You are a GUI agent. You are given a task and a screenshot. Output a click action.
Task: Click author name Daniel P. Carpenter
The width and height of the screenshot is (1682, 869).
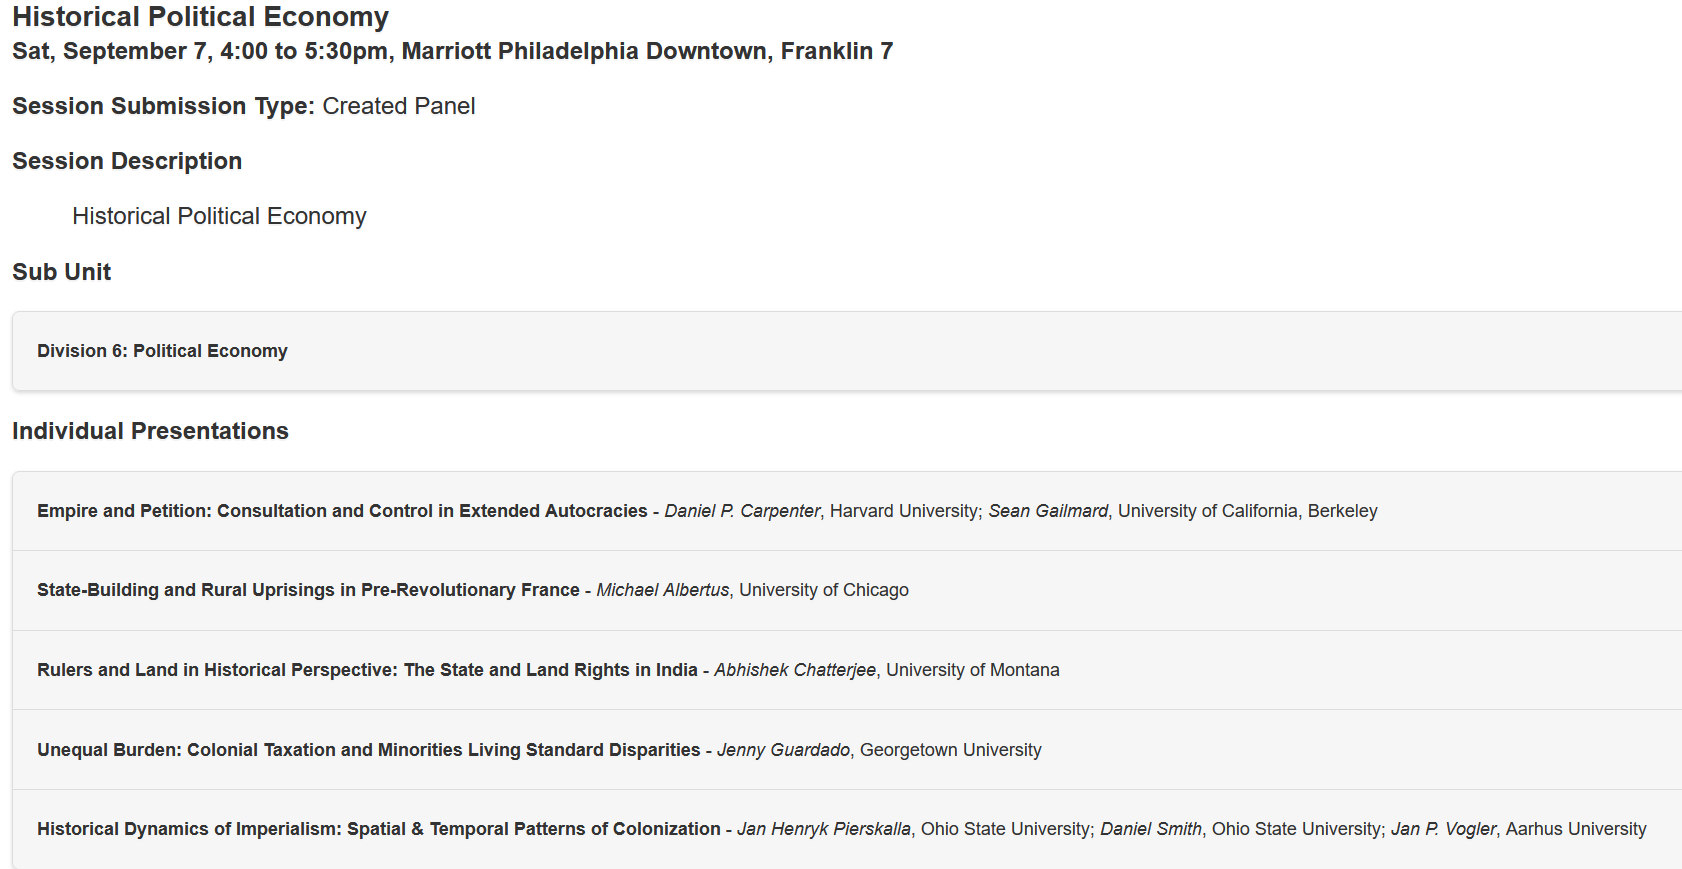pos(742,511)
